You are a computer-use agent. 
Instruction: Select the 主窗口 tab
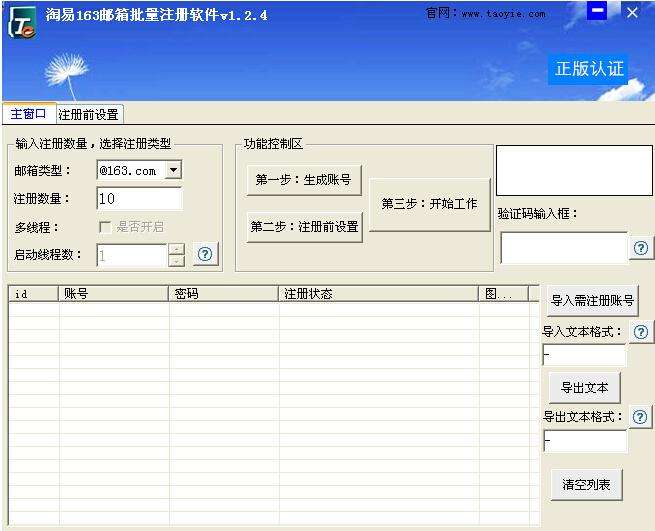(x=28, y=114)
